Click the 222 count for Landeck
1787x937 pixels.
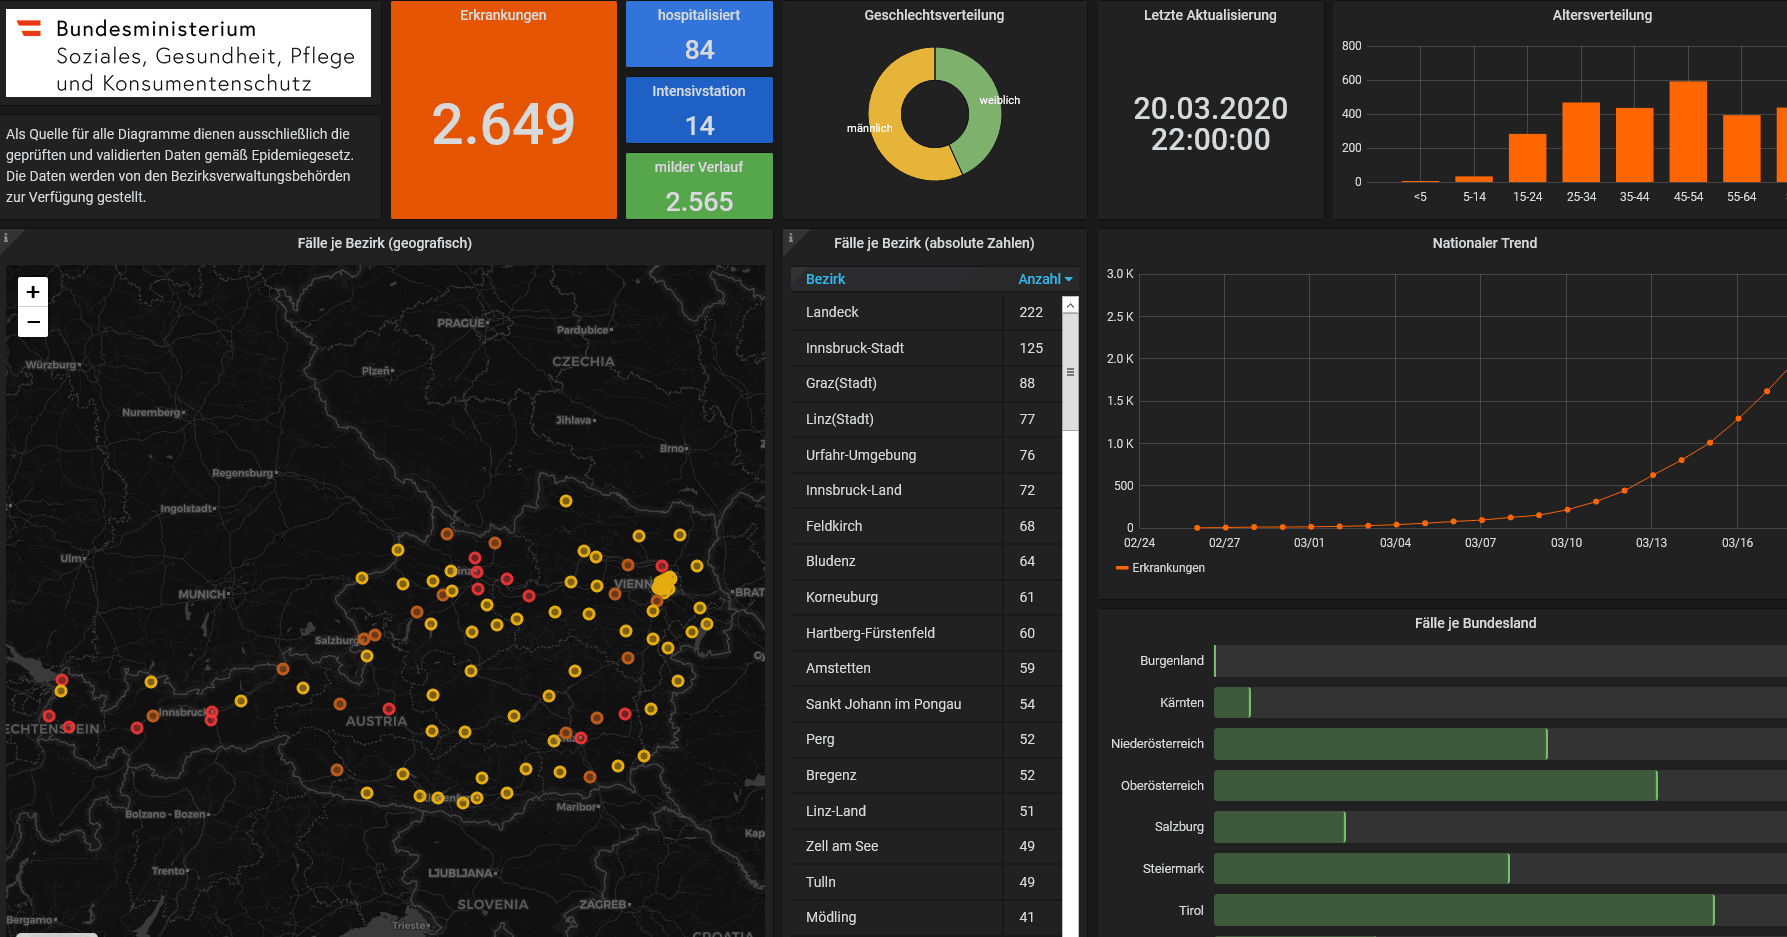[1031, 312]
